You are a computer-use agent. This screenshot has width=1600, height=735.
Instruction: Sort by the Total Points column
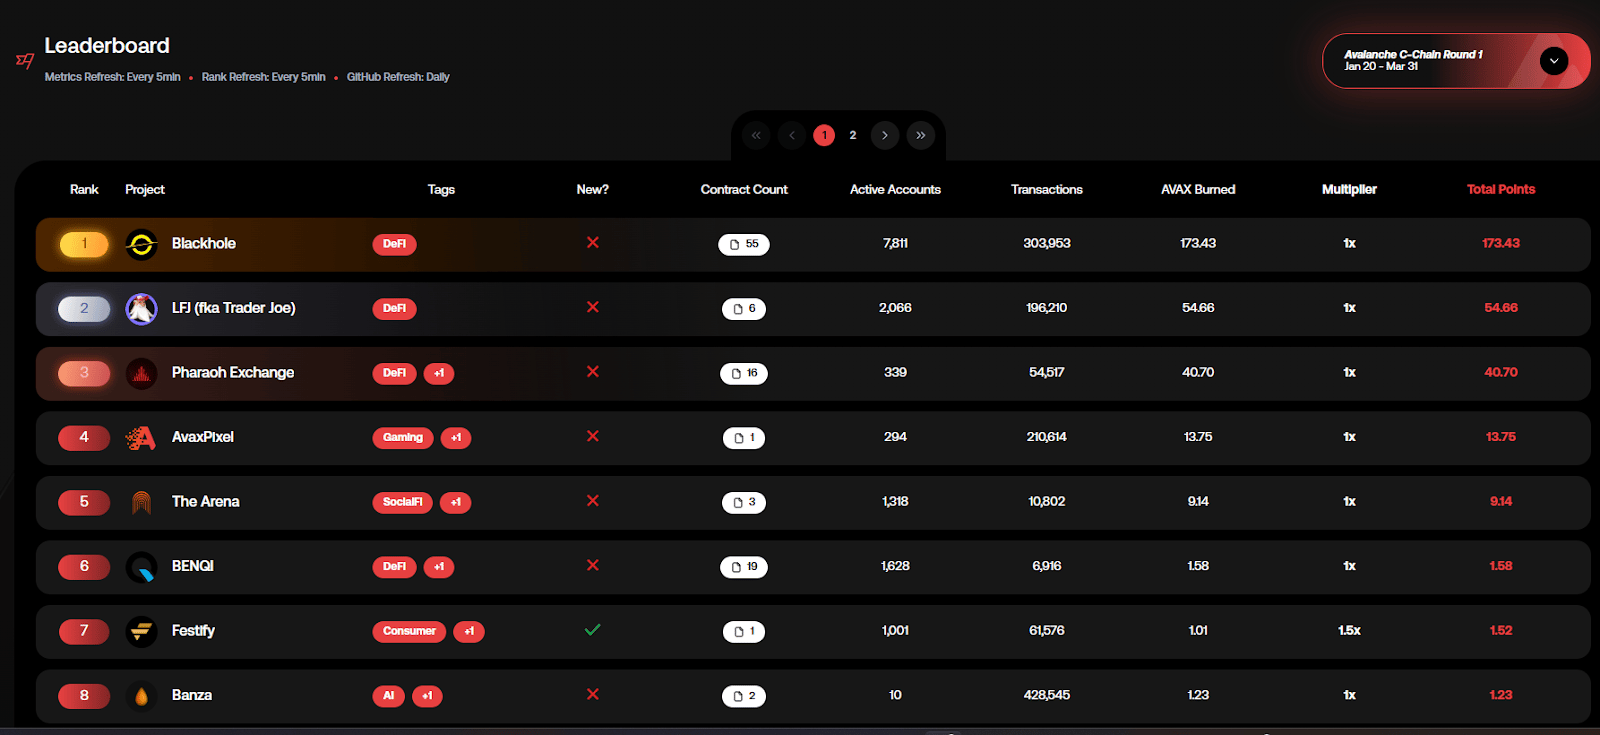pos(1501,189)
